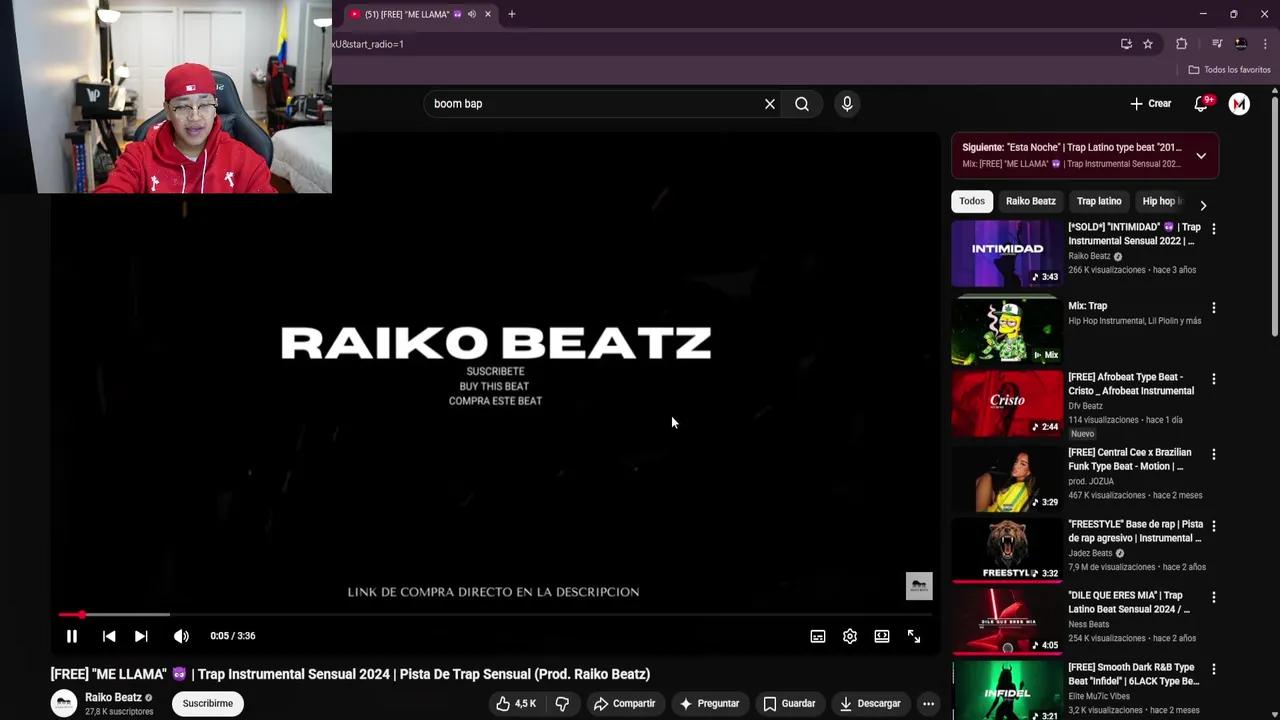Viewport: 1280px width, 720px height.
Task: Start voice search with the microphone
Action: pos(847,103)
